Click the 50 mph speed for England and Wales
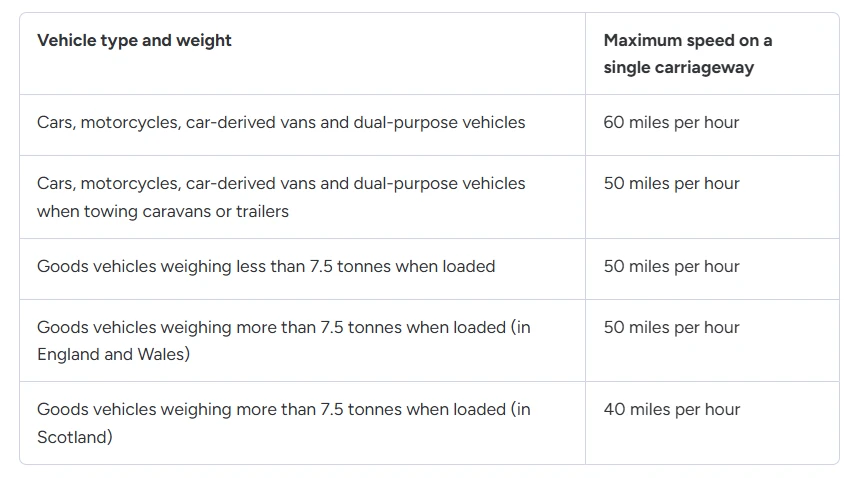This screenshot has width=857, height=478. tap(671, 328)
